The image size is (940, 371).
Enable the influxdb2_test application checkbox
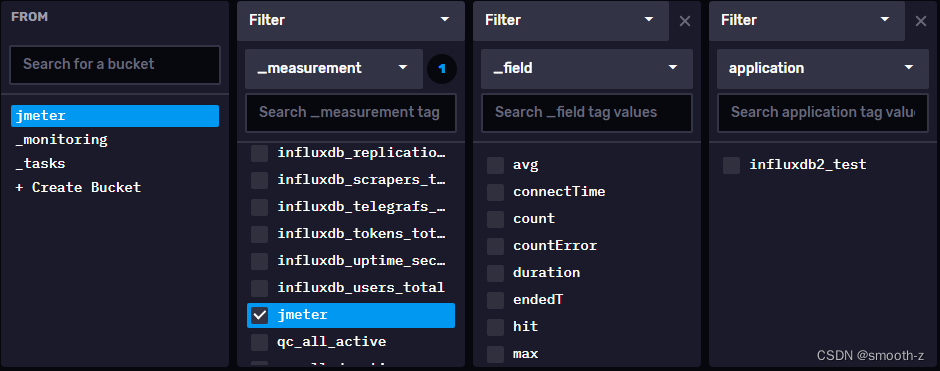[x=731, y=165]
